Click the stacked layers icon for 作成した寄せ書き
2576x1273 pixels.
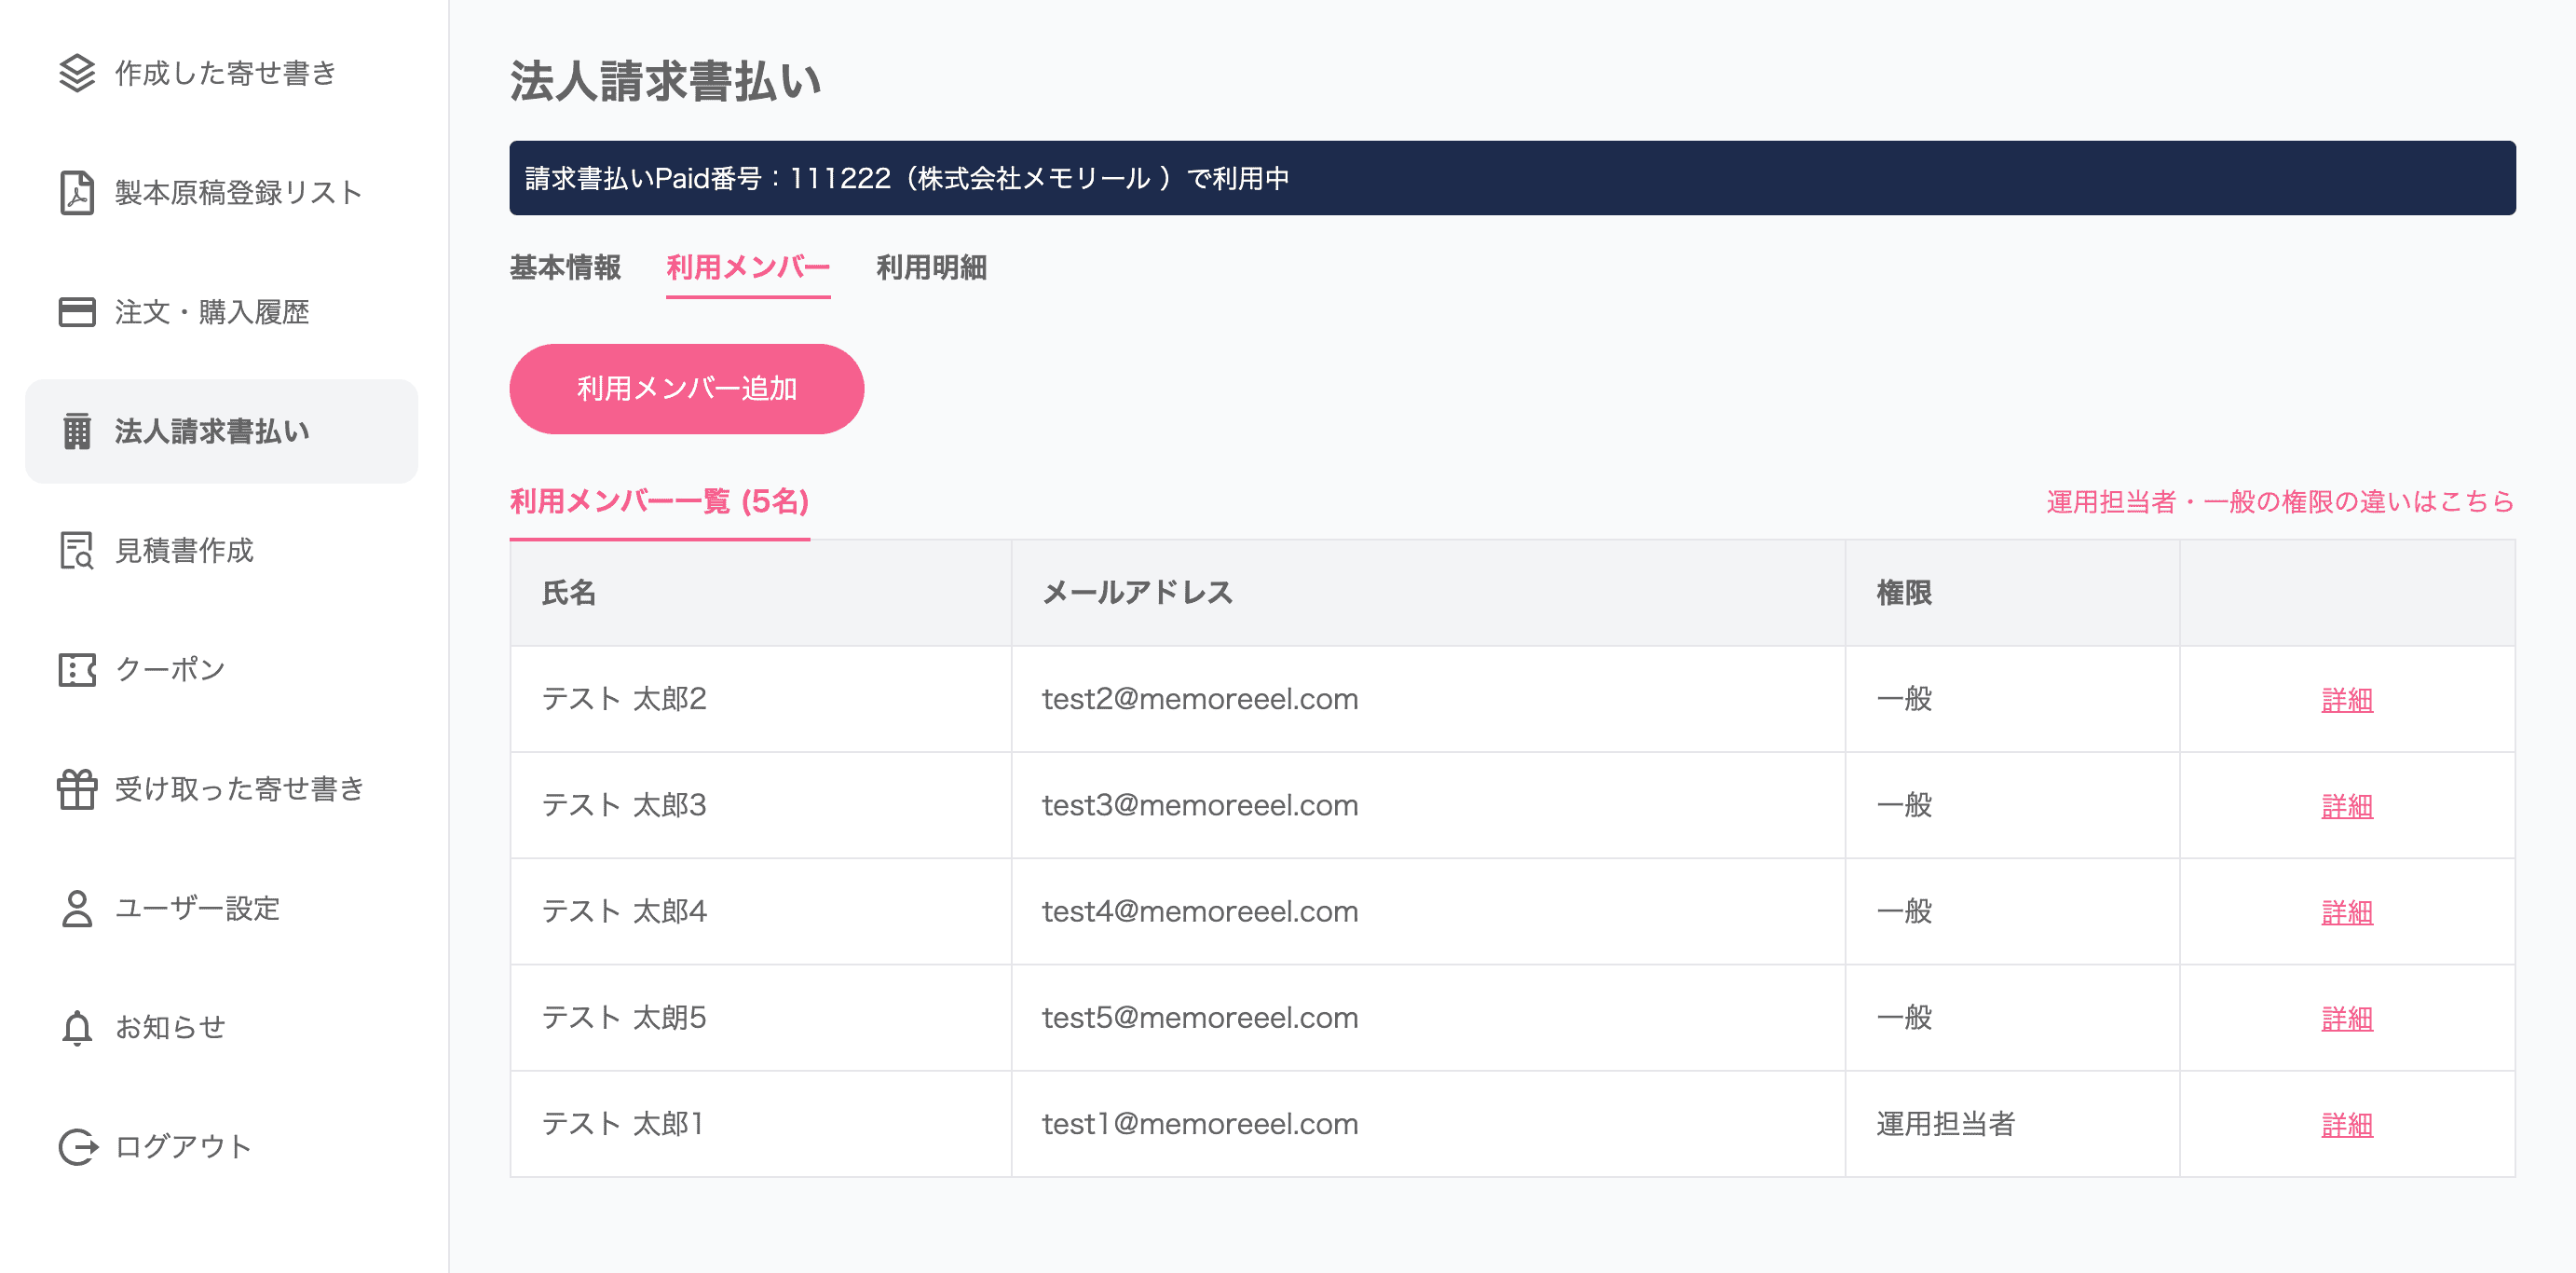(x=77, y=73)
